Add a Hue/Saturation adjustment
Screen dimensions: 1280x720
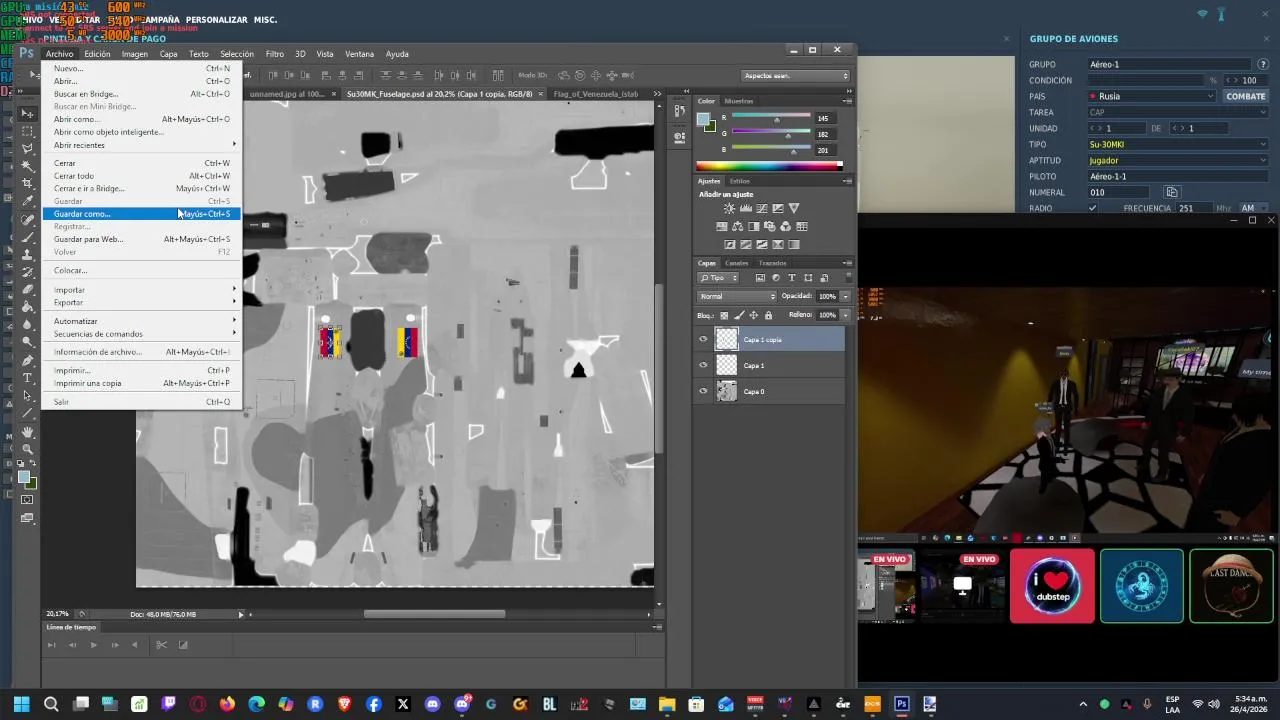(722, 226)
